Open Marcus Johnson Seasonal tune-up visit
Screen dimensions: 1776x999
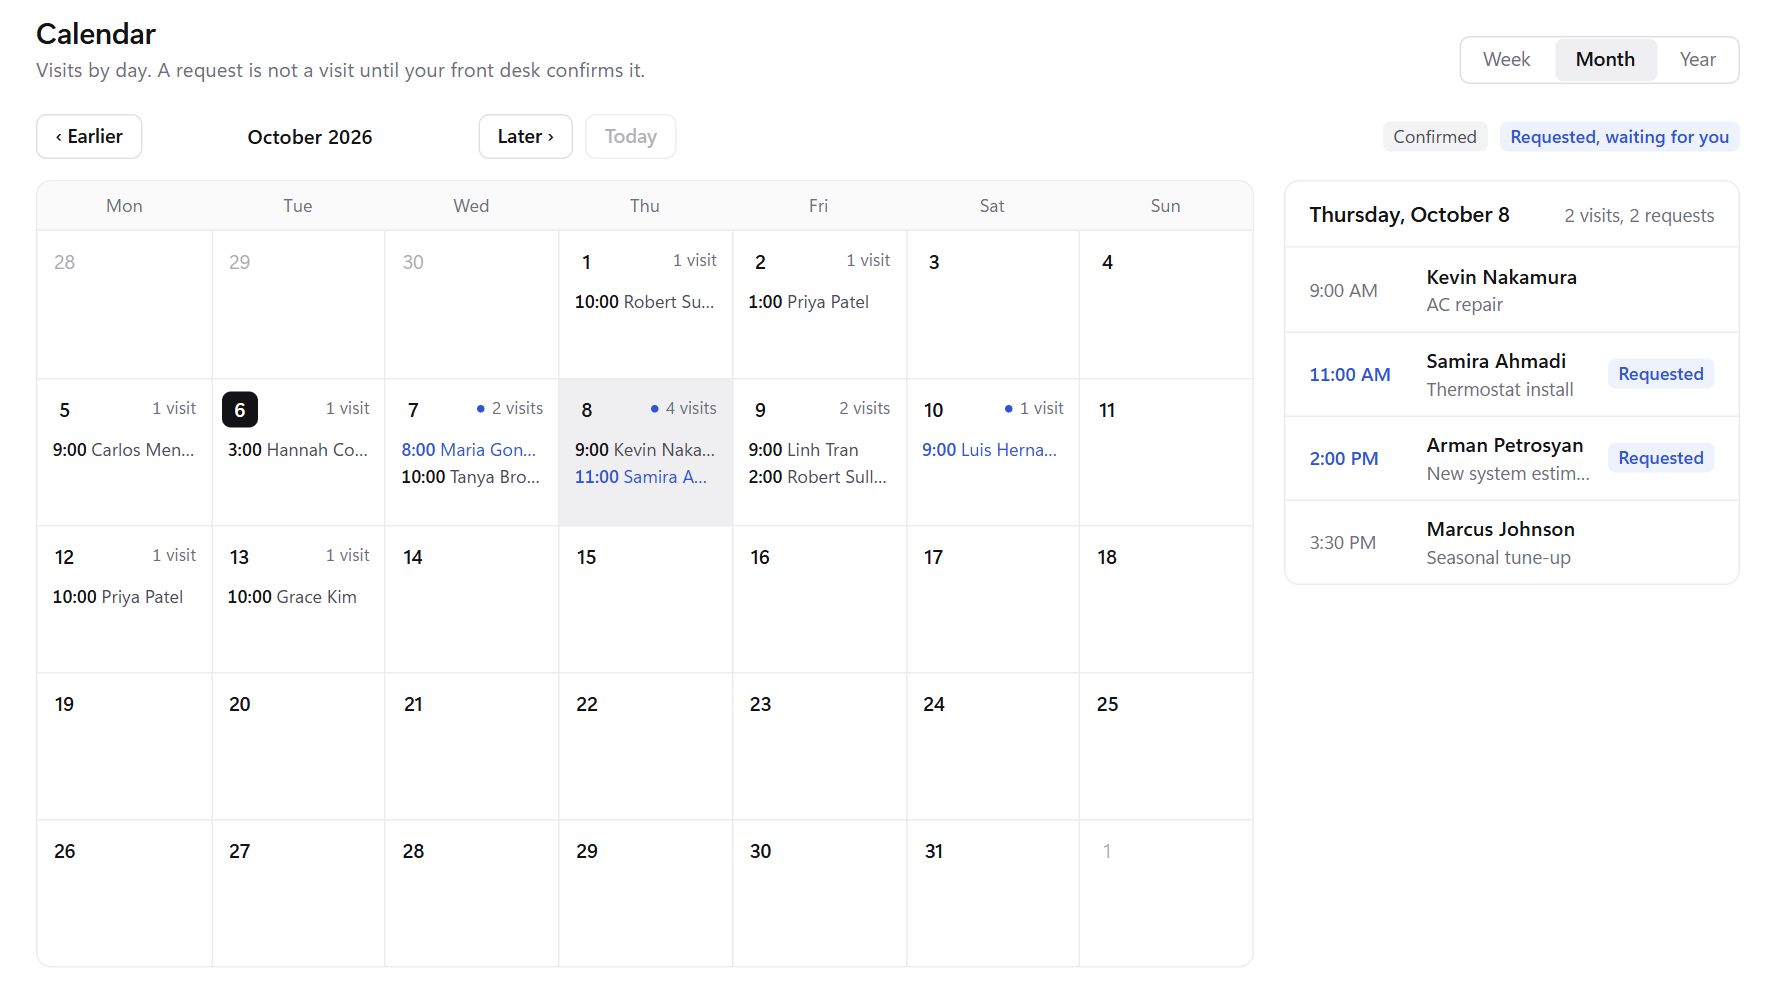click(1511, 542)
